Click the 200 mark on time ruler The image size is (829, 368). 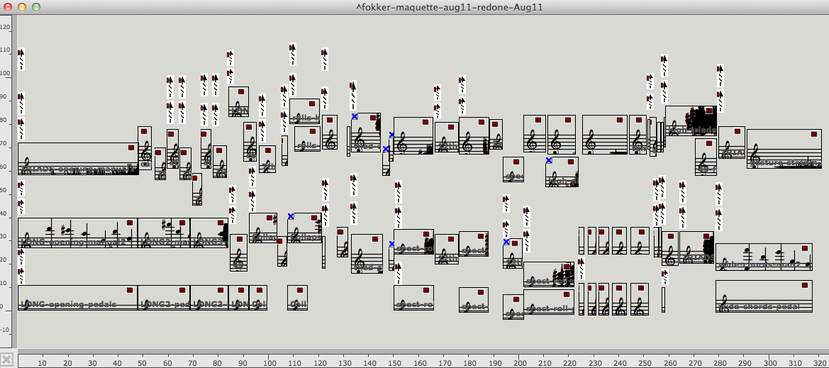click(x=520, y=363)
